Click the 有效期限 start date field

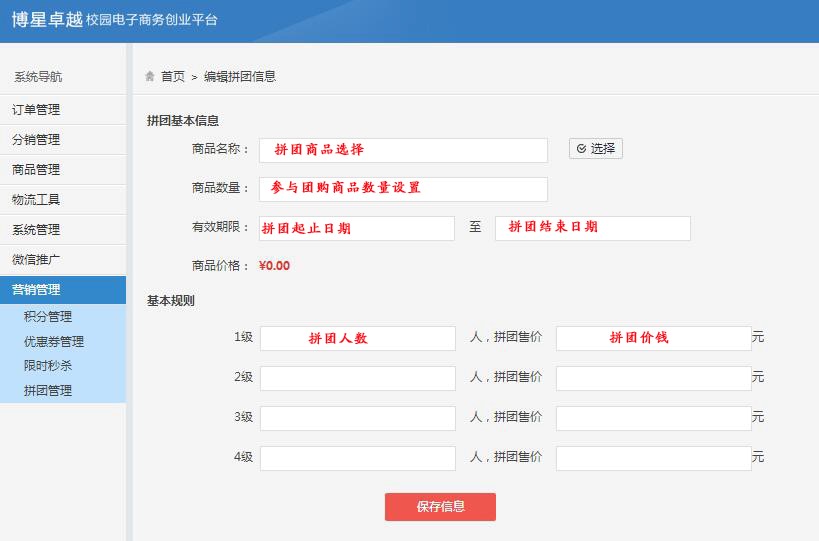tap(357, 228)
